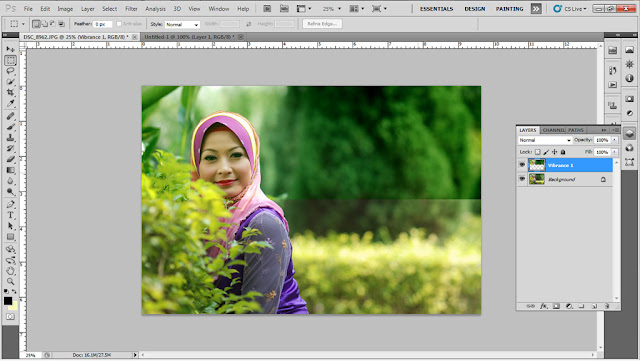Viewport: 640px width, 361px height.
Task: Open the Opacity slider arrow
Action: tap(614, 140)
